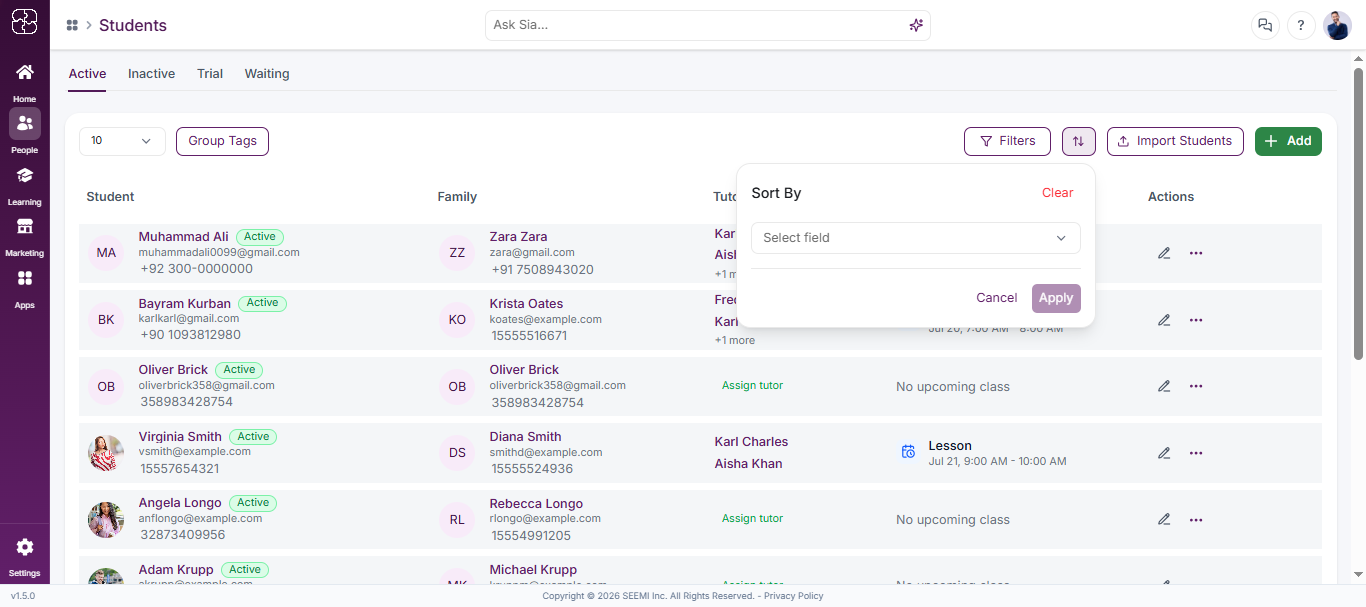
Task: Click Cancel in the Sort By popup
Action: [x=996, y=298]
